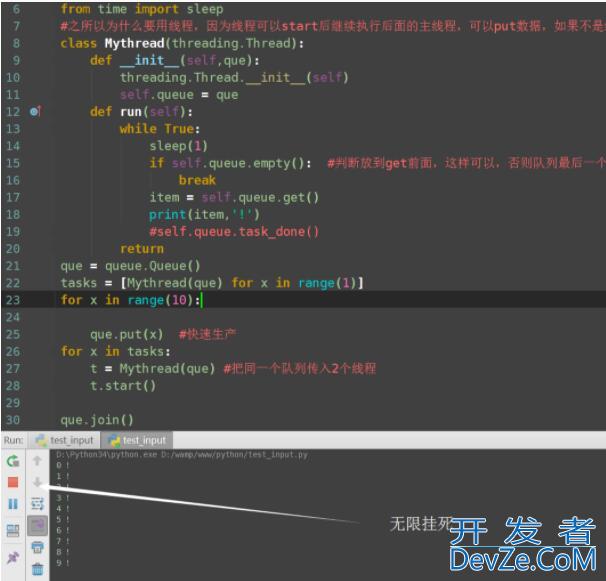606x581 pixels.
Task: Clear console with trash can icon
Action: click(37, 569)
